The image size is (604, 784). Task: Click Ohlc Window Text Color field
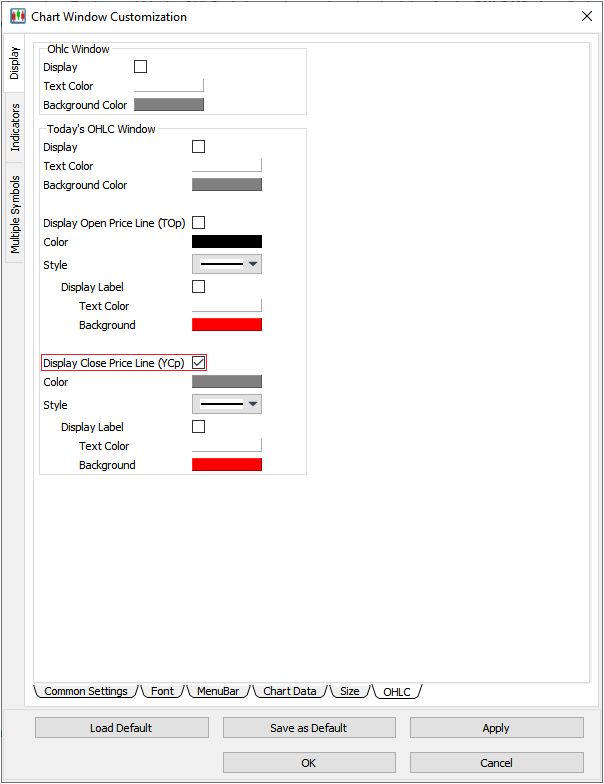pyautogui.click(x=168, y=86)
